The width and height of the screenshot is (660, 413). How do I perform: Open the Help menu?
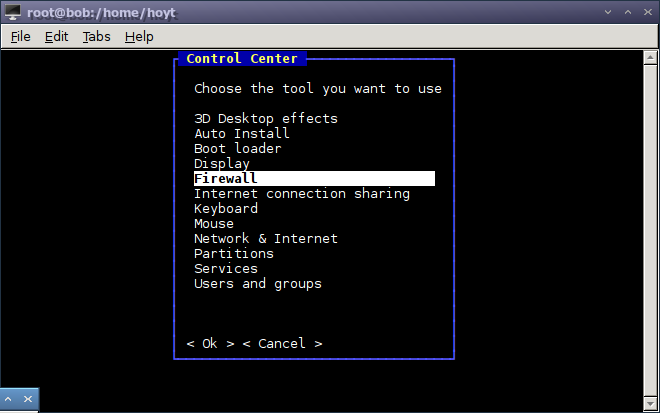(139, 37)
